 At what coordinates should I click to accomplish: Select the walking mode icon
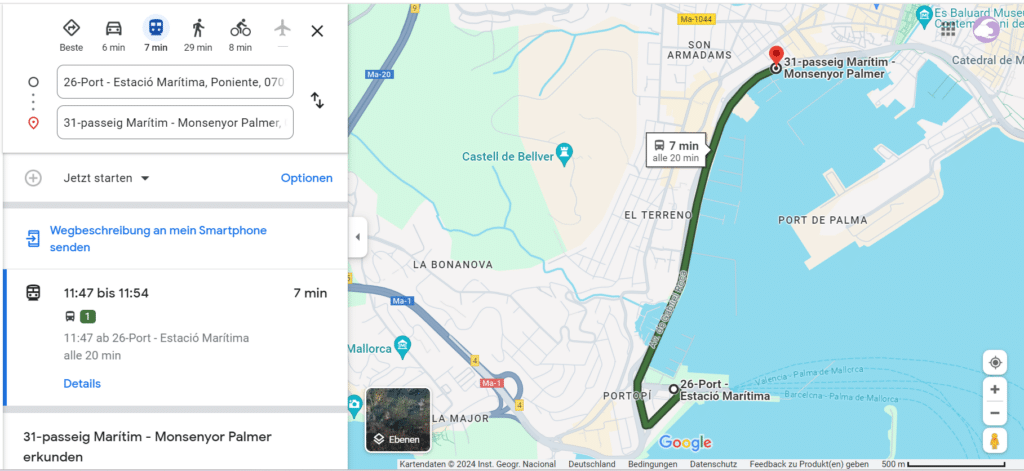(x=198, y=28)
